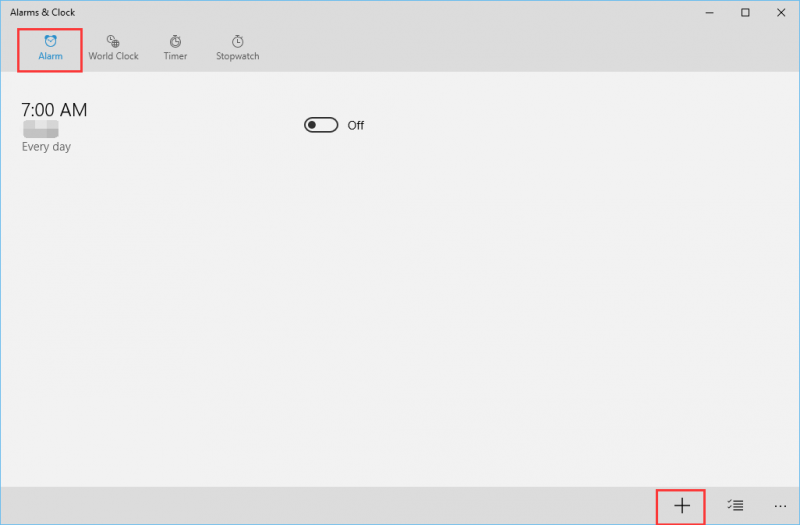Open the more options ellipsis menu
Viewport: 800px width, 525px height.
coord(780,506)
